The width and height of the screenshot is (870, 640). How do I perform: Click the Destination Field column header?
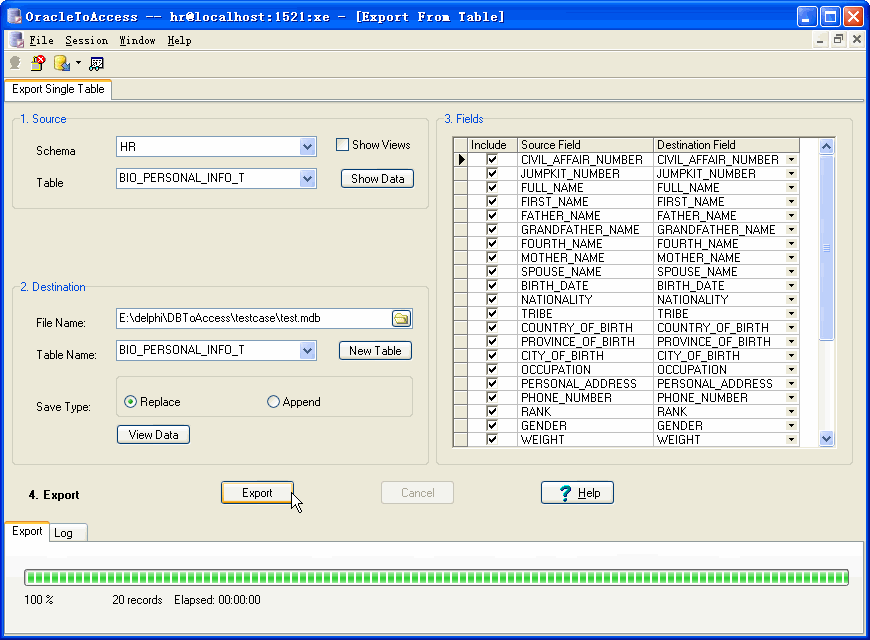pyautogui.click(x=726, y=145)
